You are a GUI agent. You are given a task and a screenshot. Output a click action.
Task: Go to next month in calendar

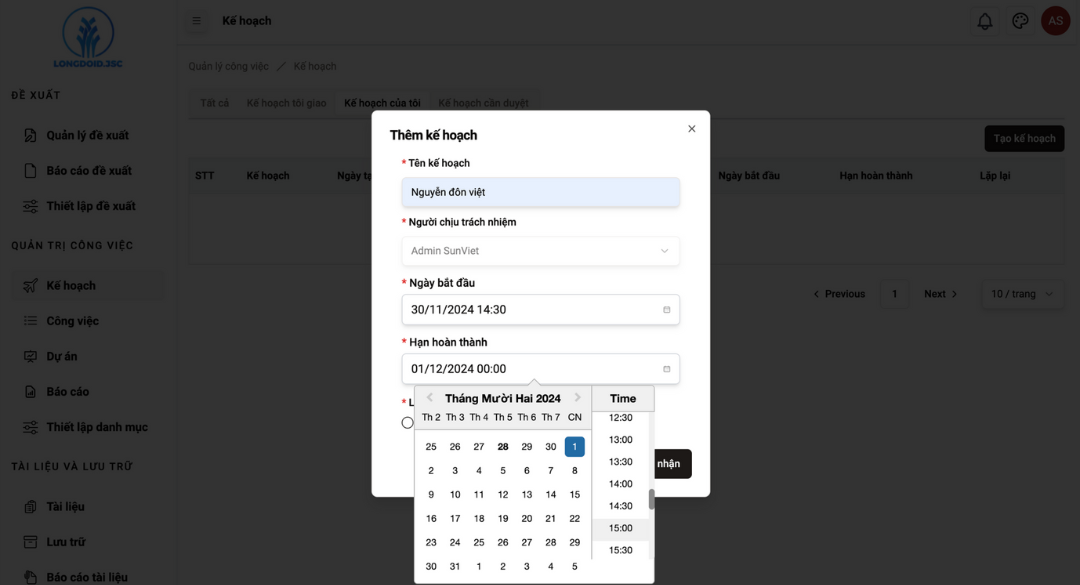click(x=577, y=398)
